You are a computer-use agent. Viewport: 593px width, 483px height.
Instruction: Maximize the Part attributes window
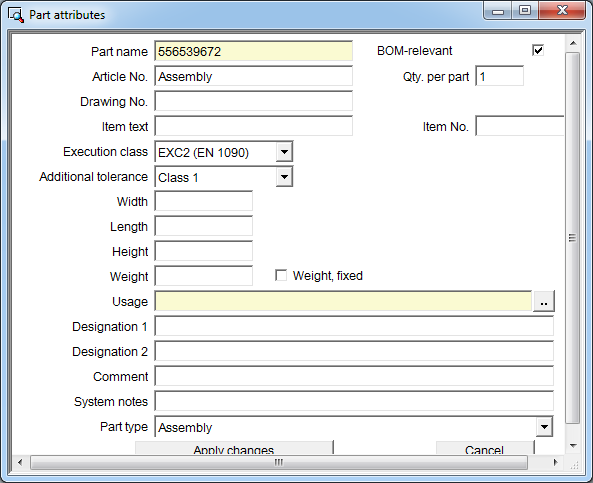tap(525, 11)
